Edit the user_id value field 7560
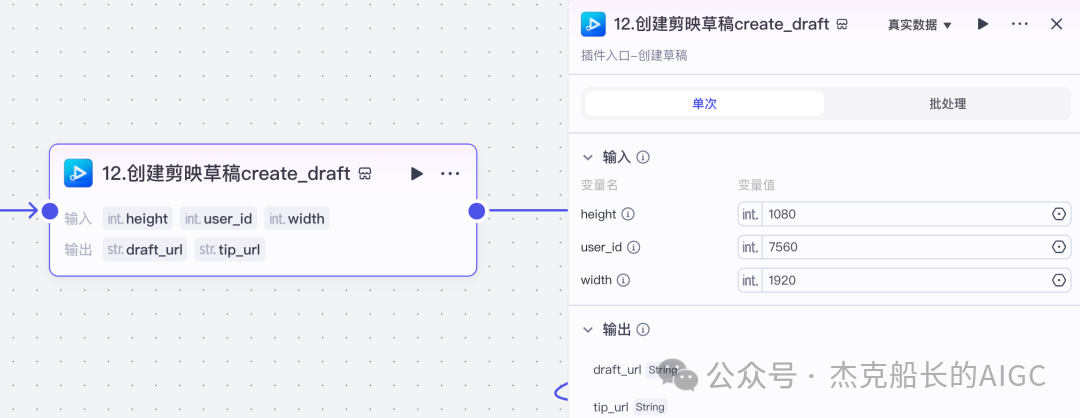 coord(904,247)
